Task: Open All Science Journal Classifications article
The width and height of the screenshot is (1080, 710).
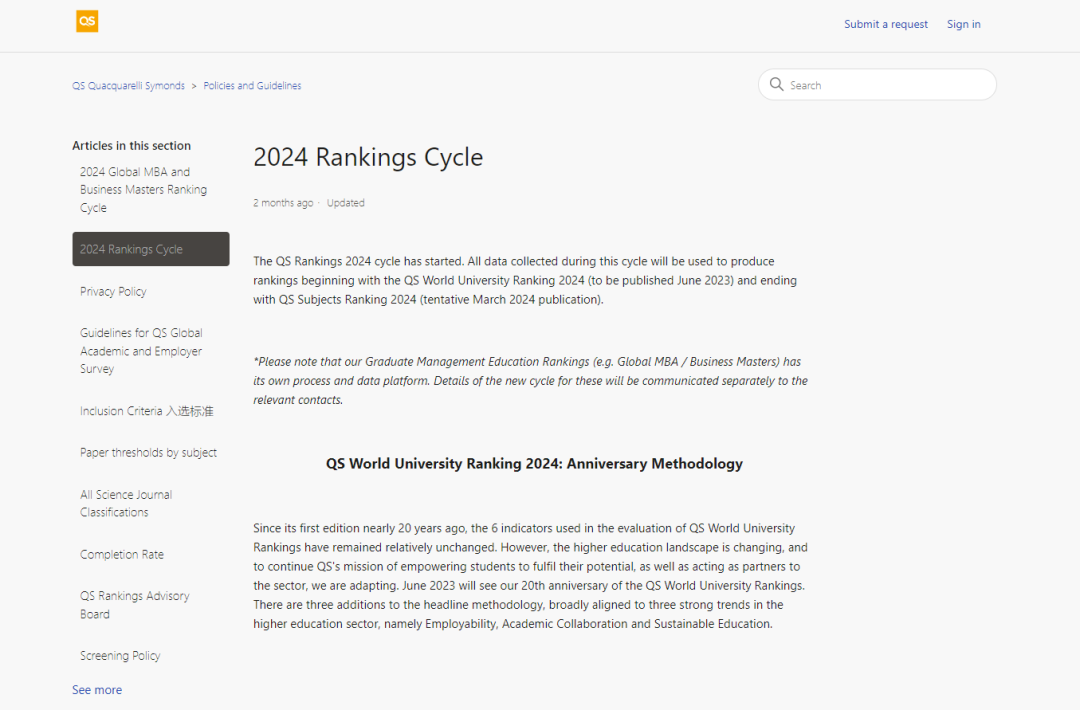Action: coord(126,503)
